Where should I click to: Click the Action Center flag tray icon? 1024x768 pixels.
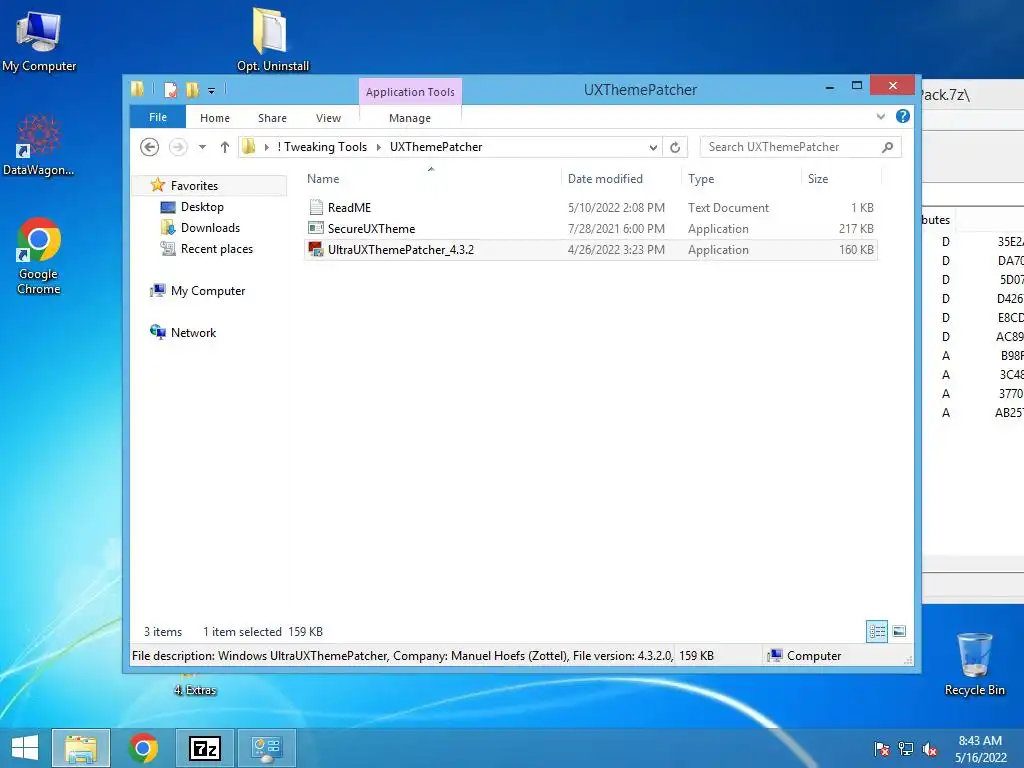[x=881, y=749]
